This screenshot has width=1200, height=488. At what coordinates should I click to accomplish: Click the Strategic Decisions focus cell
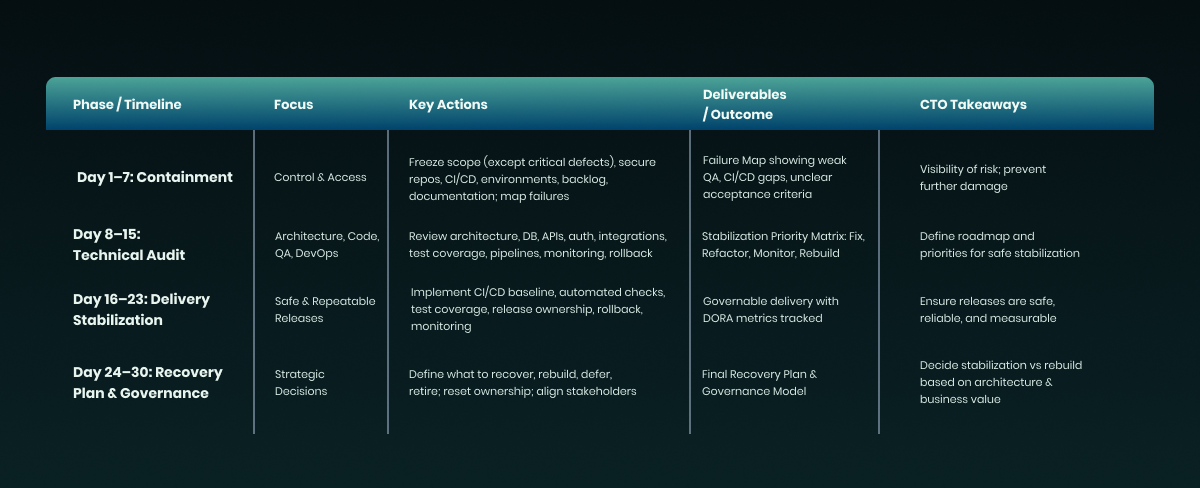tap(301, 382)
